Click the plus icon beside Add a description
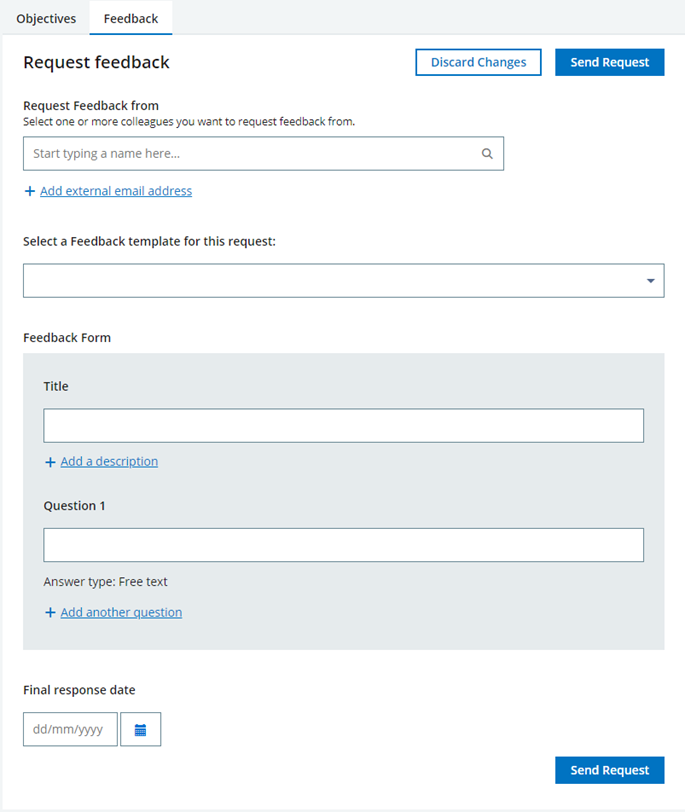 coord(50,462)
